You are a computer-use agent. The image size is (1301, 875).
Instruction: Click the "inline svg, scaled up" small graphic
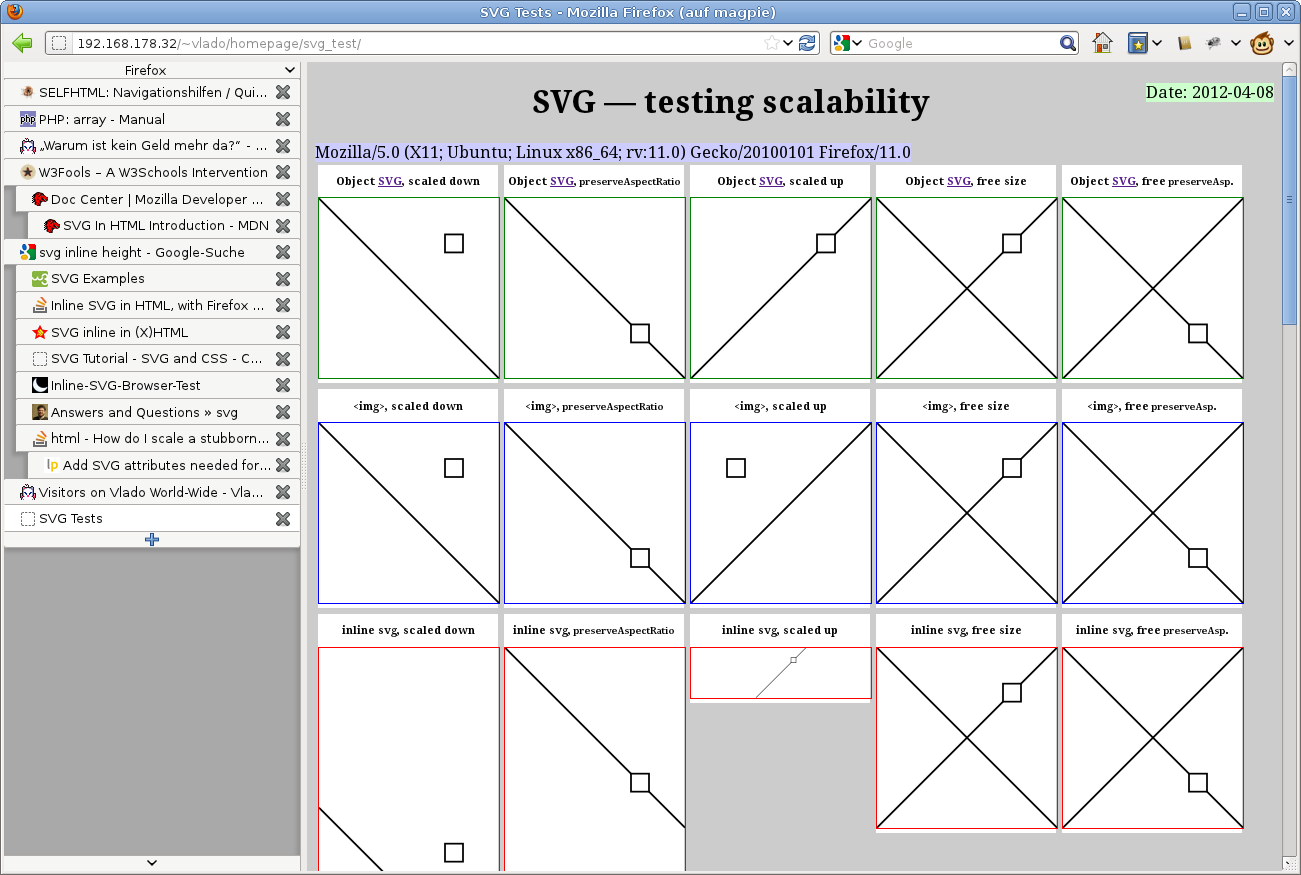781,673
